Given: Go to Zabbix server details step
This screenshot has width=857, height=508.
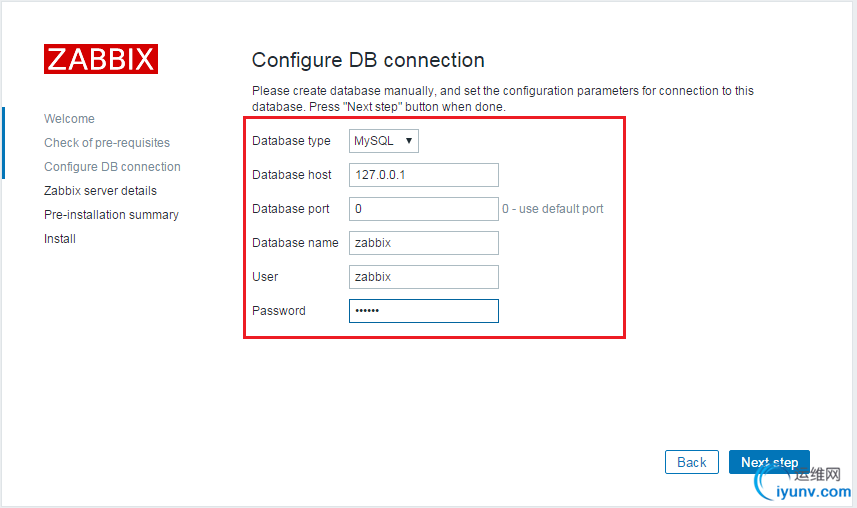Looking at the screenshot, I should (x=100, y=191).
